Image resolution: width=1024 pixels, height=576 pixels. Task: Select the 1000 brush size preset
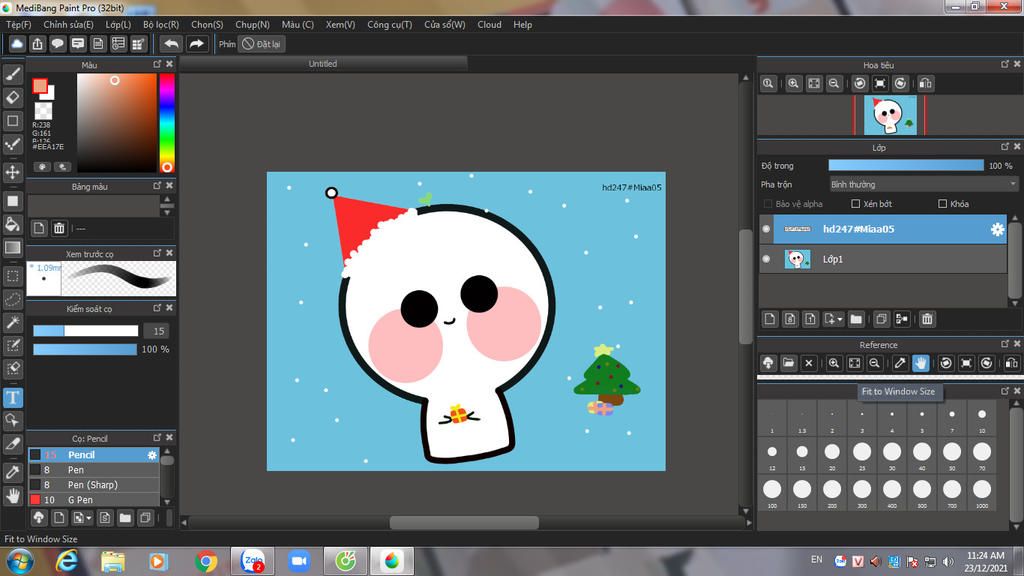pos(982,492)
